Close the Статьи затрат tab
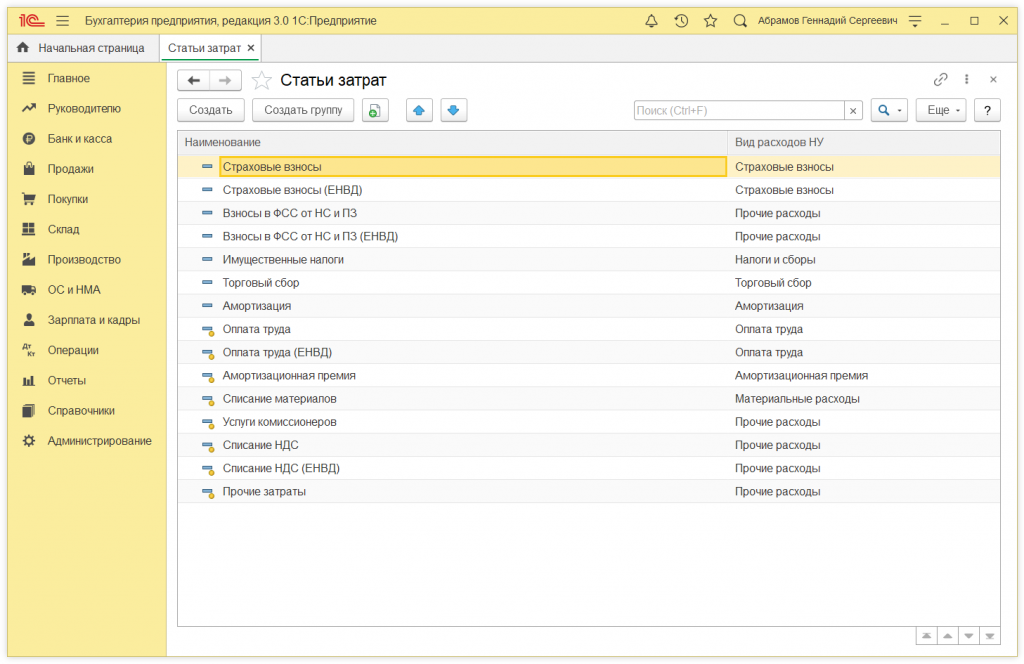Screen dimensions: 1024x664 [251, 48]
